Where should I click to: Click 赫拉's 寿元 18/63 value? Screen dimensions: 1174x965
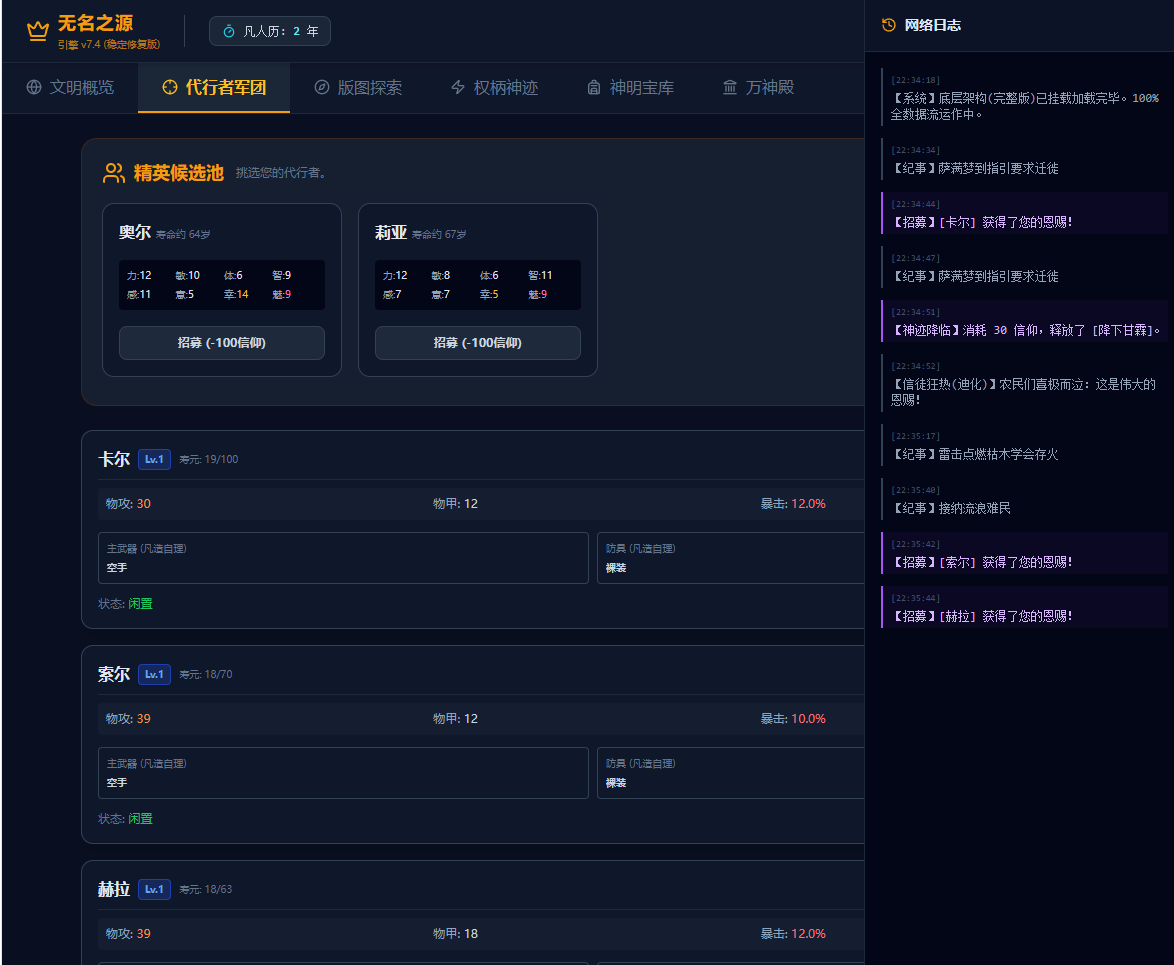206,889
